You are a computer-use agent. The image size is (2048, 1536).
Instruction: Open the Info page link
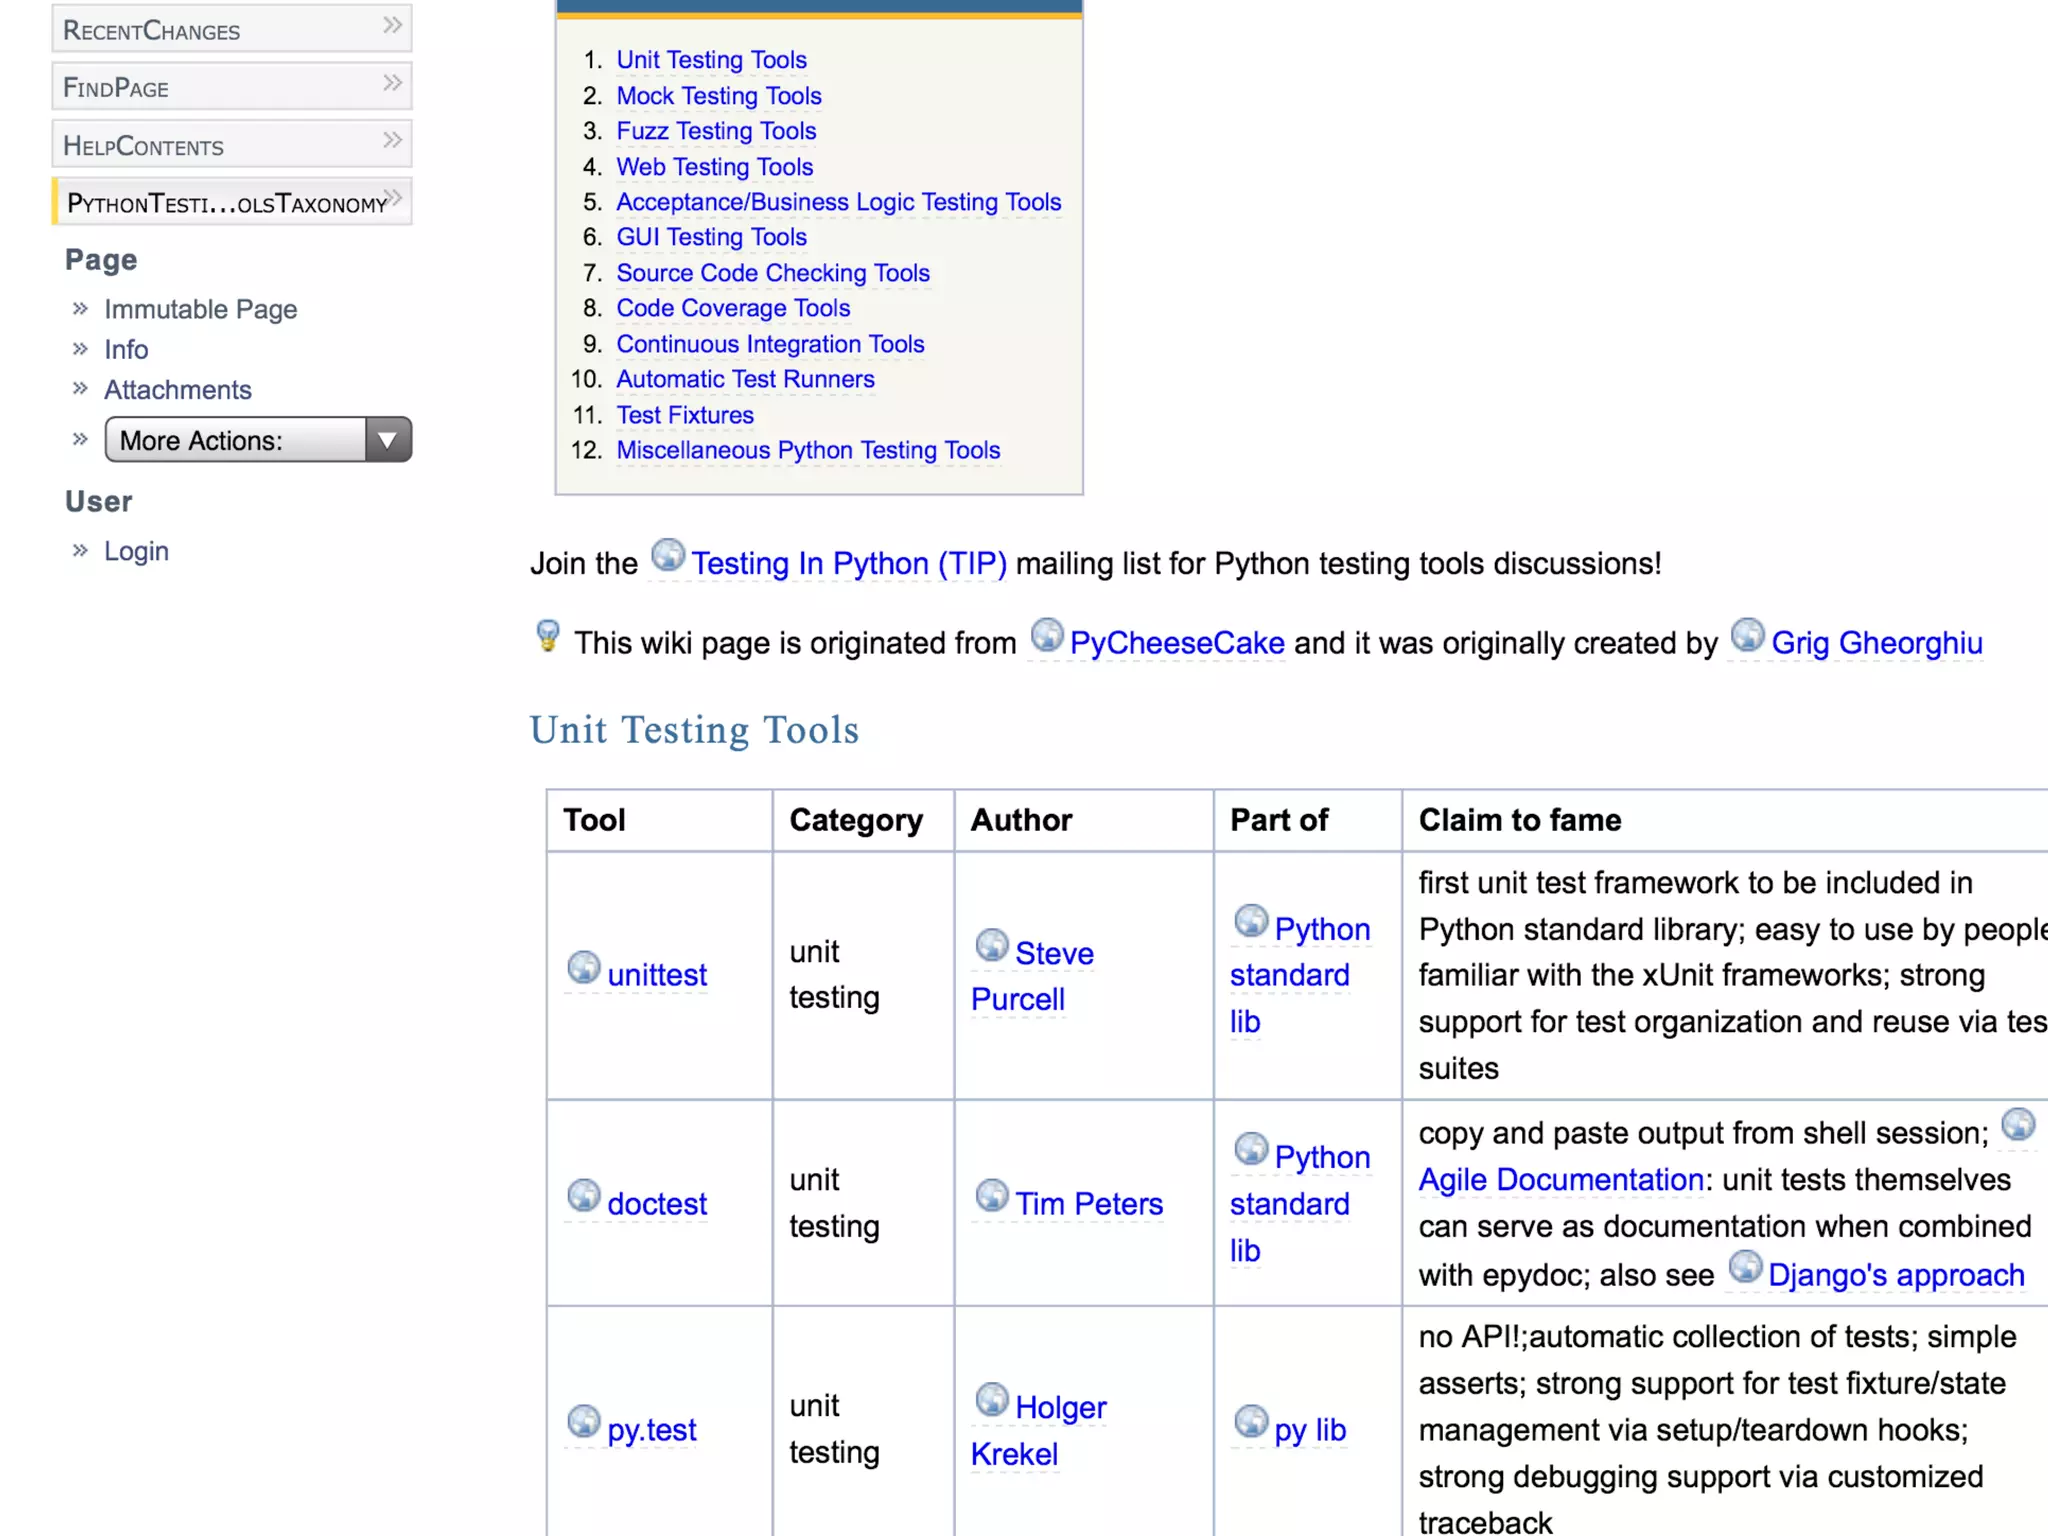click(126, 349)
